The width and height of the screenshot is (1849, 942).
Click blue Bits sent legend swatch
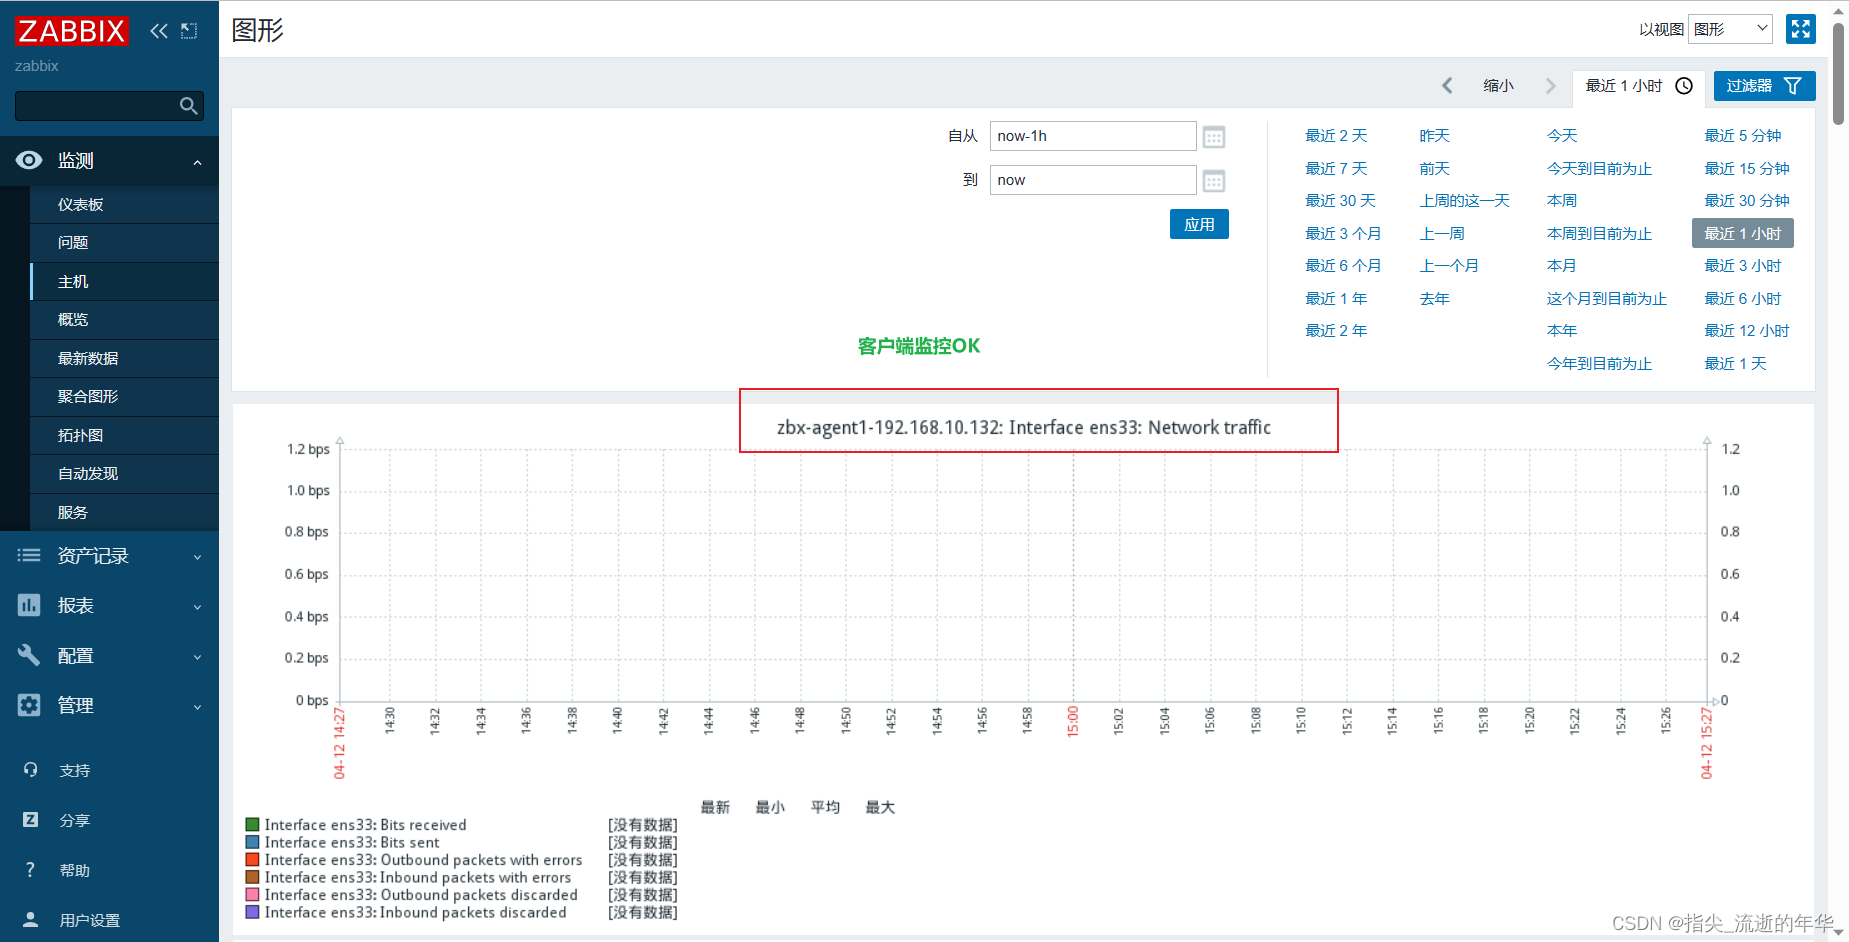(x=252, y=843)
